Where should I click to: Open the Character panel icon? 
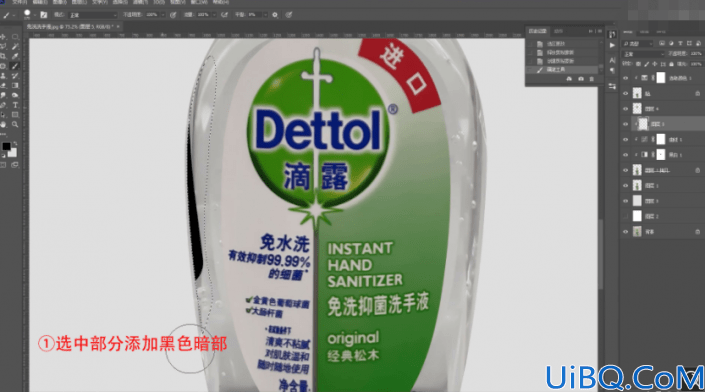[612, 60]
